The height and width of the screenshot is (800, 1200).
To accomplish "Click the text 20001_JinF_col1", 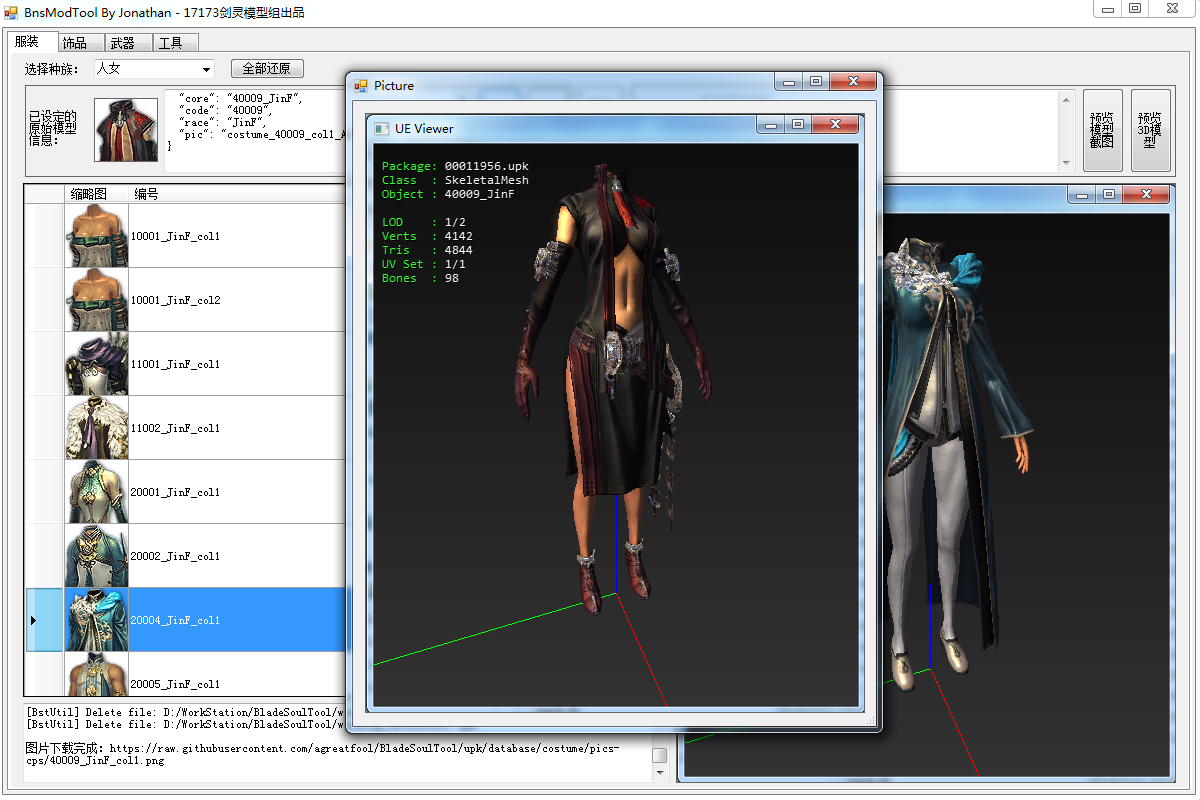I will (x=175, y=493).
